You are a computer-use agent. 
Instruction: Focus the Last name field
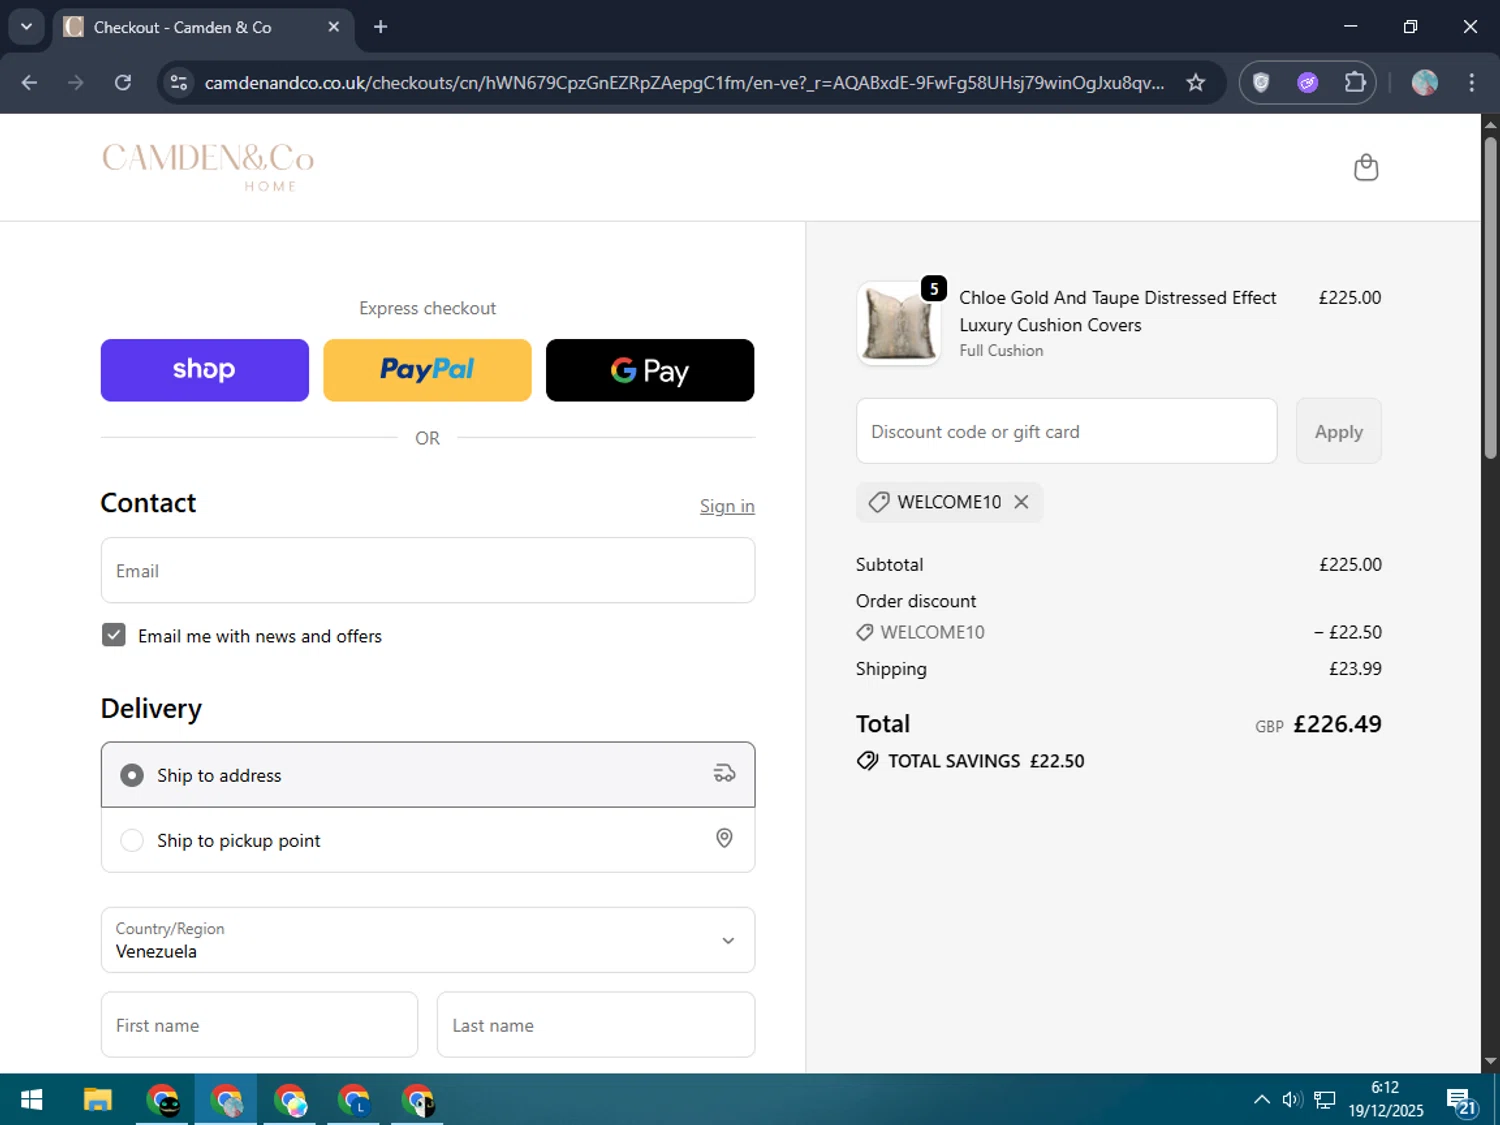click(x=596, y=1025)
